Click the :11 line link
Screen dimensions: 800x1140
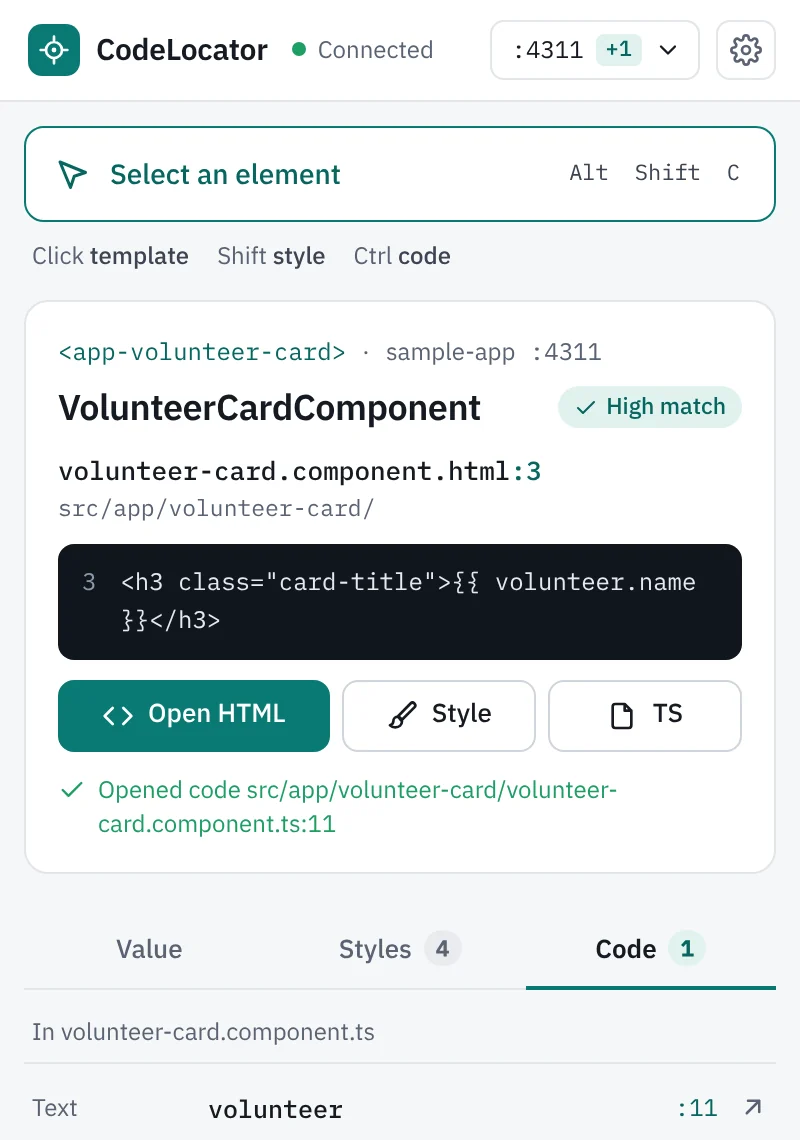click(697, 1108)
